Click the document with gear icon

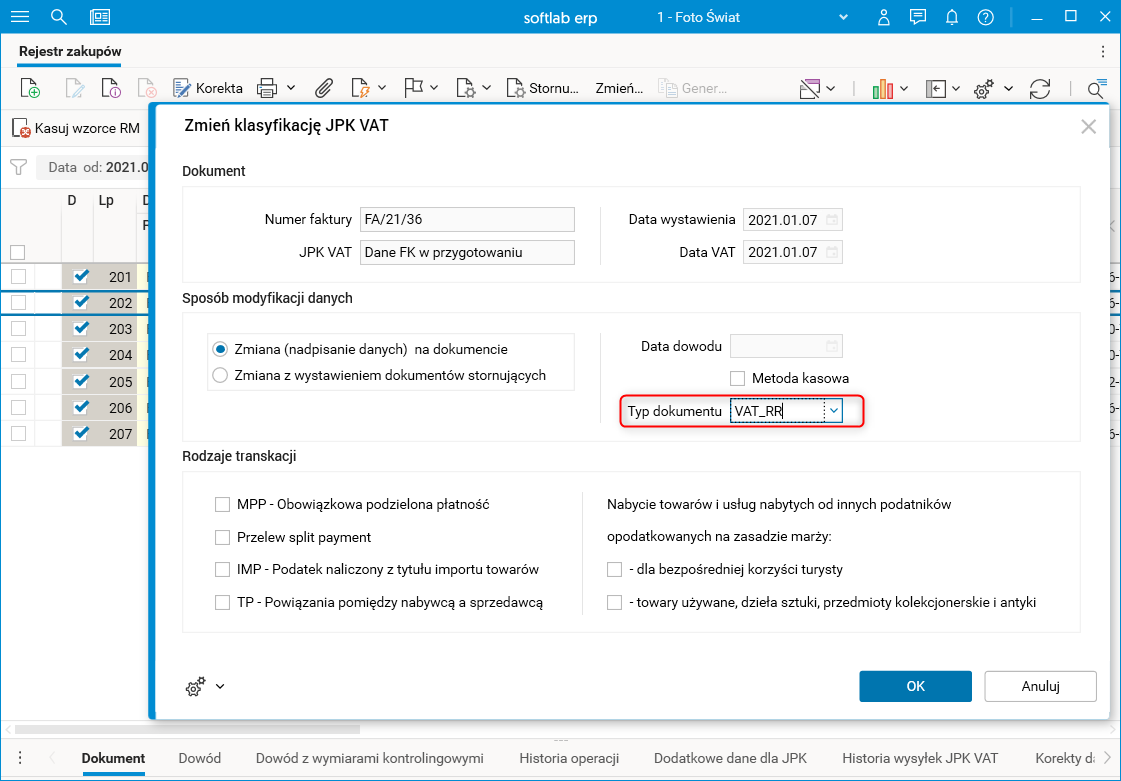coord(466,88)
